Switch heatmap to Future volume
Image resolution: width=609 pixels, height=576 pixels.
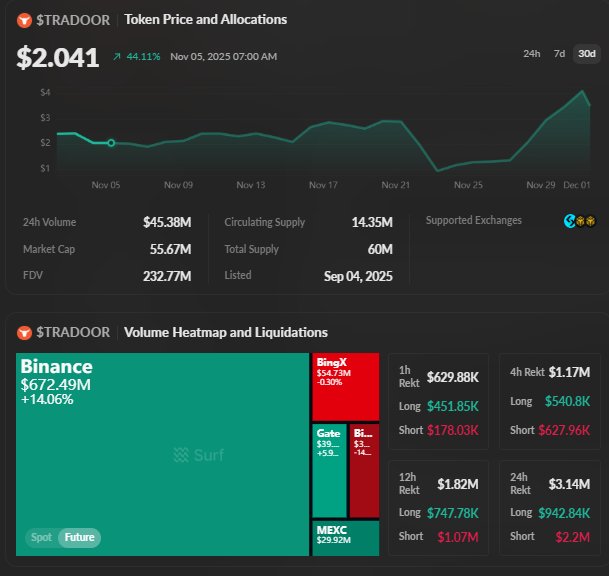coord(79,538)
